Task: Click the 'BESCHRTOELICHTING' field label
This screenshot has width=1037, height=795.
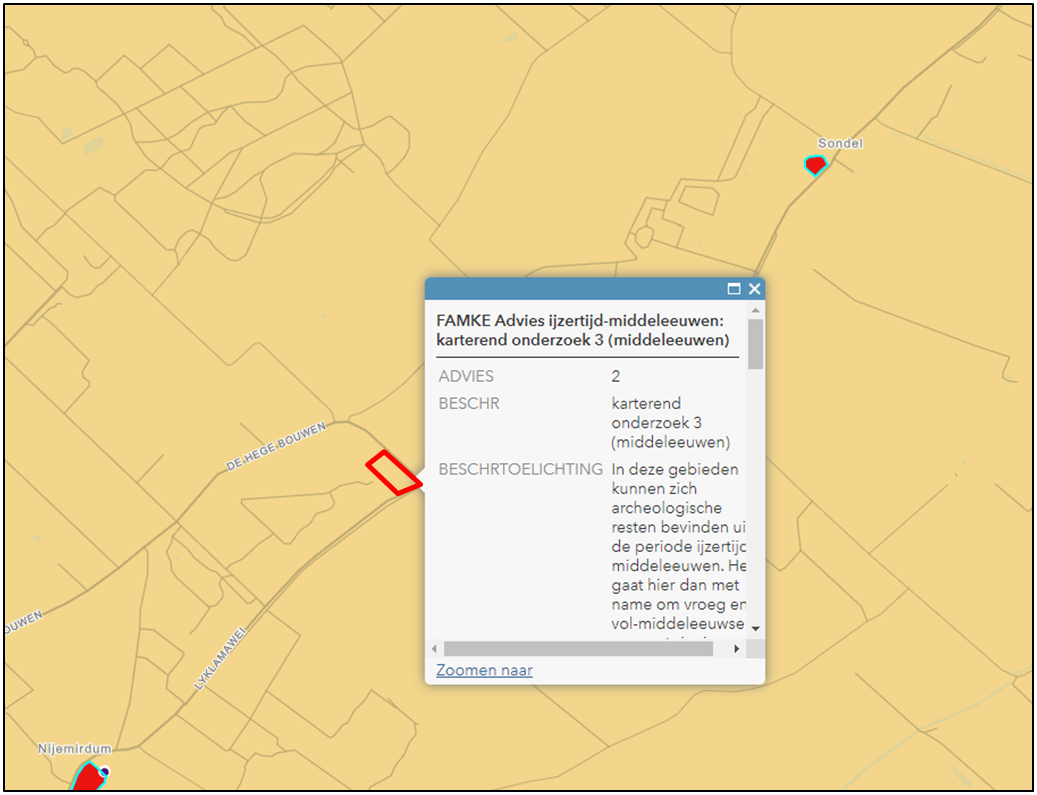Action: click(520, 470)
